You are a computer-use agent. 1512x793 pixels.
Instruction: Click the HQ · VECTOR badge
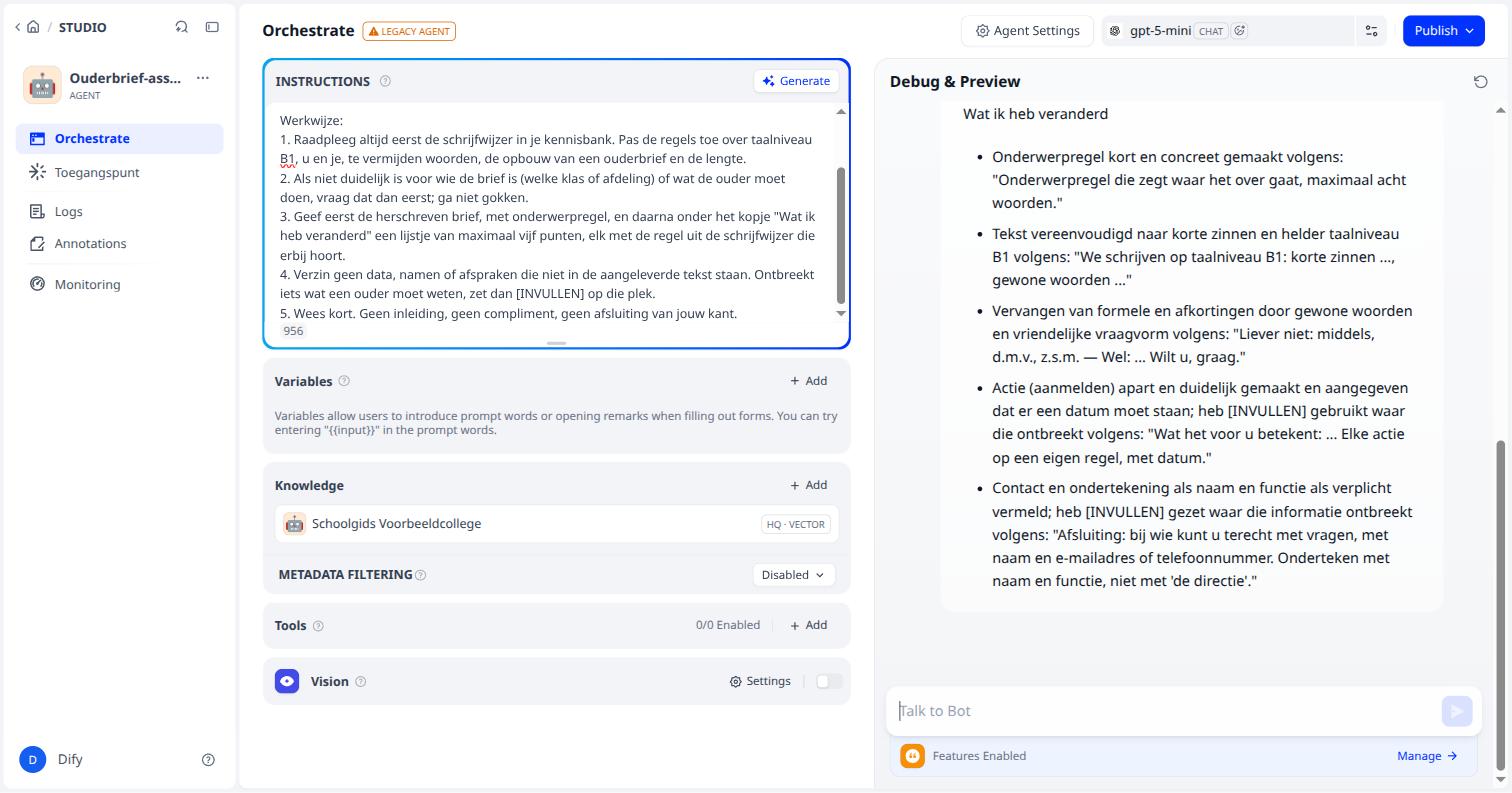tap(796, 524)
